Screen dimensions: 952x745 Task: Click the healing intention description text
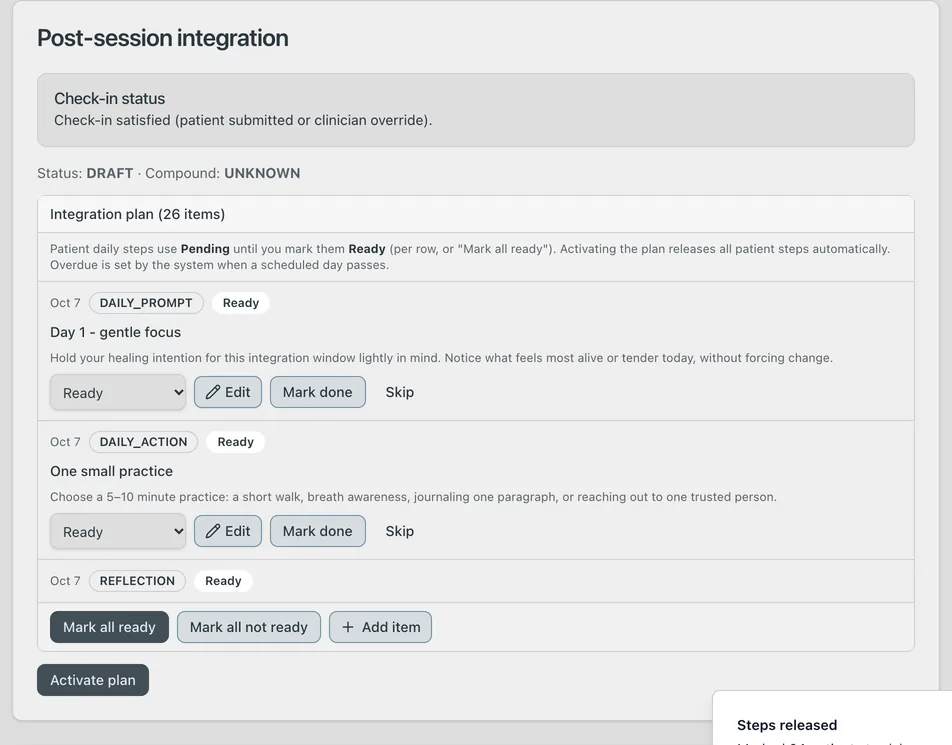[441, 358]
